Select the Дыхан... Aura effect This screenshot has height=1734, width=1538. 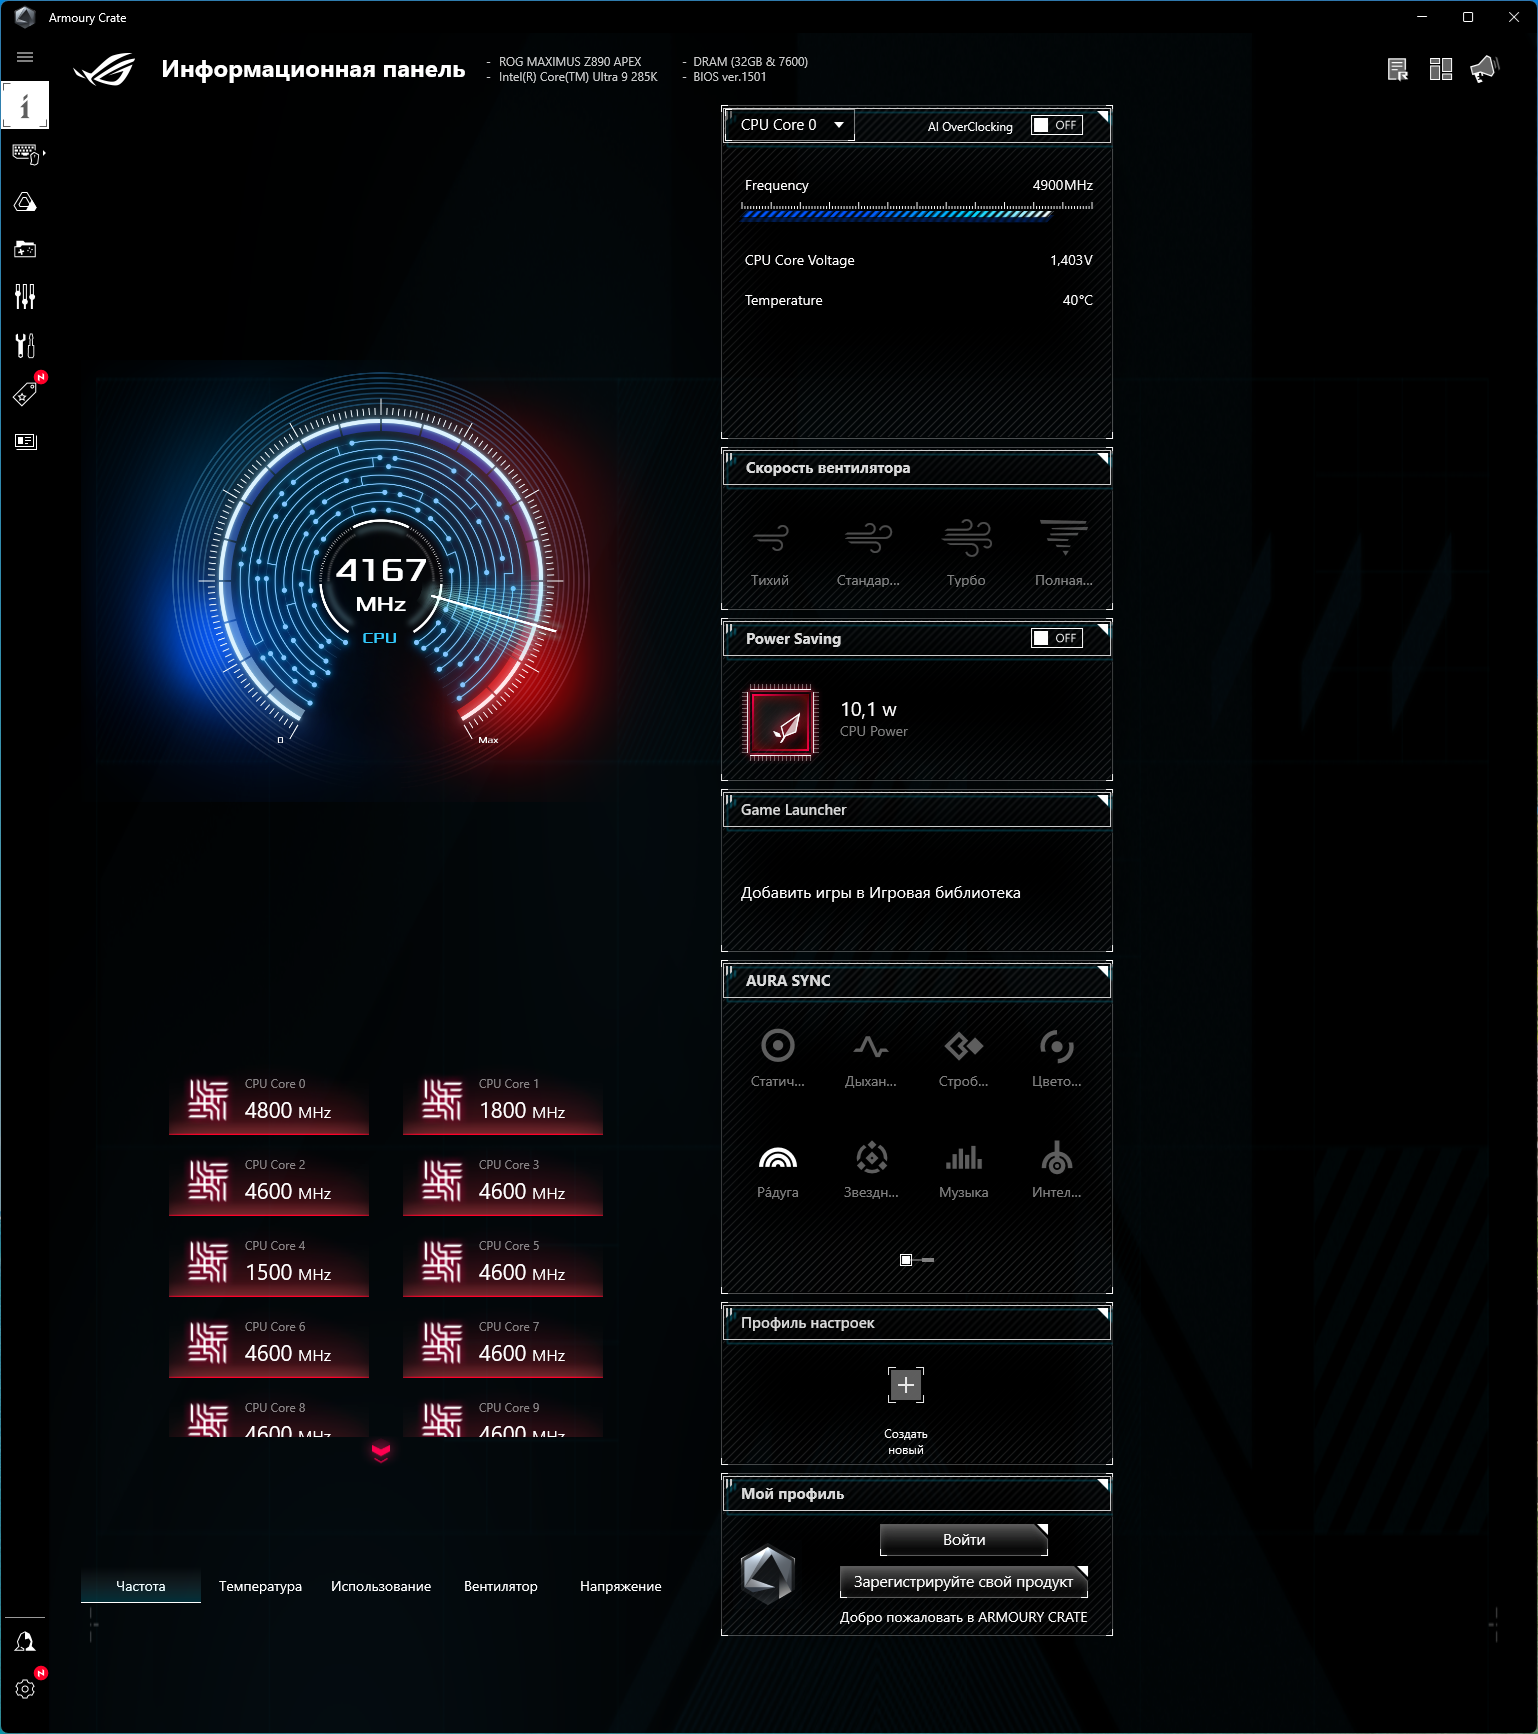pos(871,1058)
